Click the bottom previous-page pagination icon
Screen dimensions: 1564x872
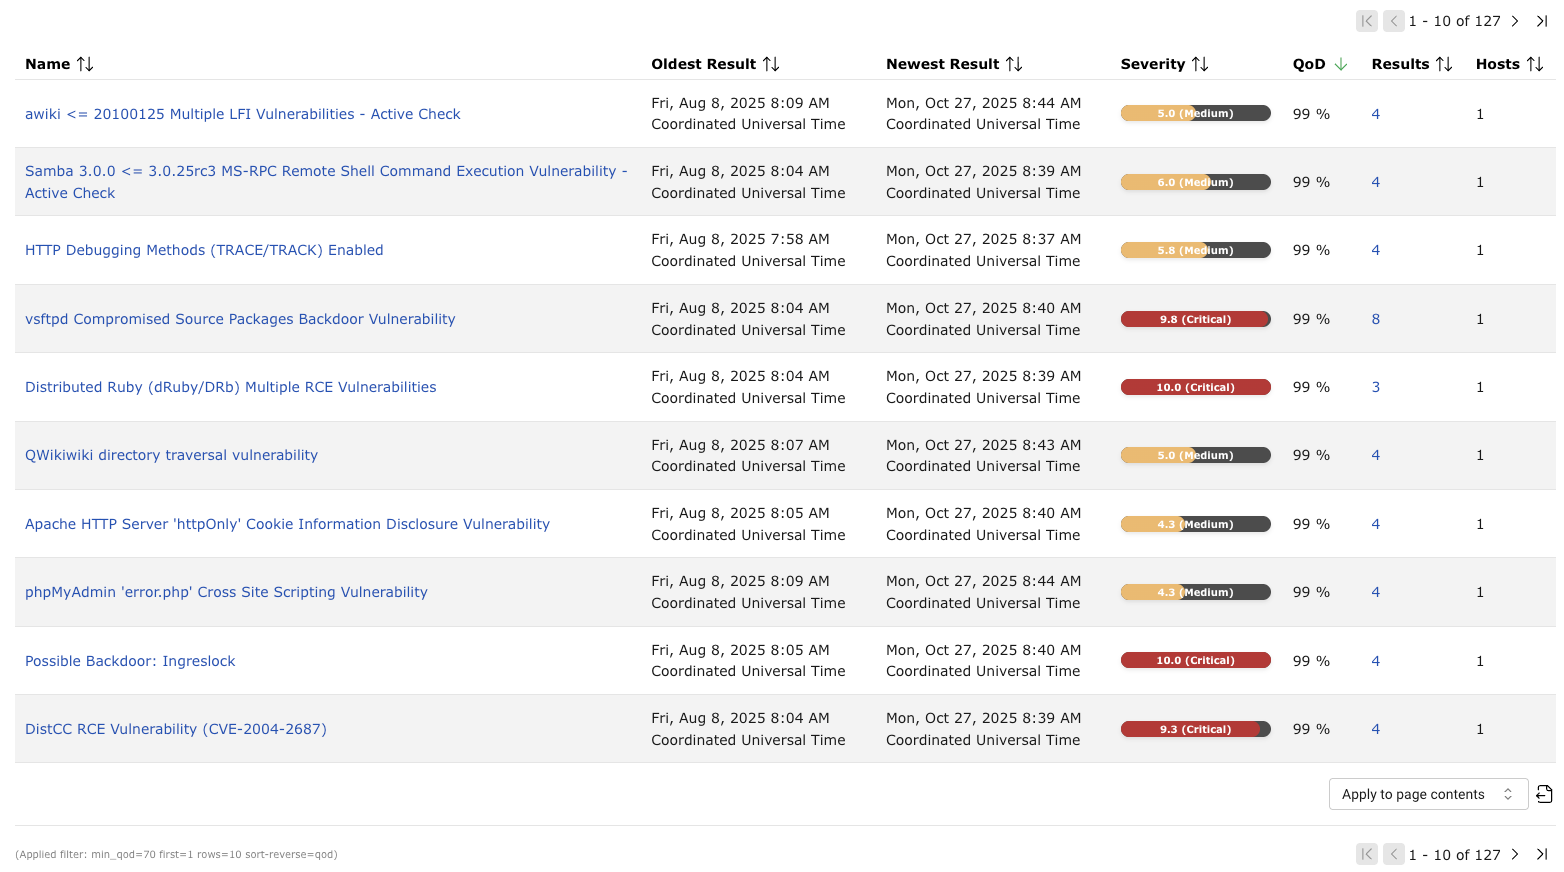coord(1393,855)
